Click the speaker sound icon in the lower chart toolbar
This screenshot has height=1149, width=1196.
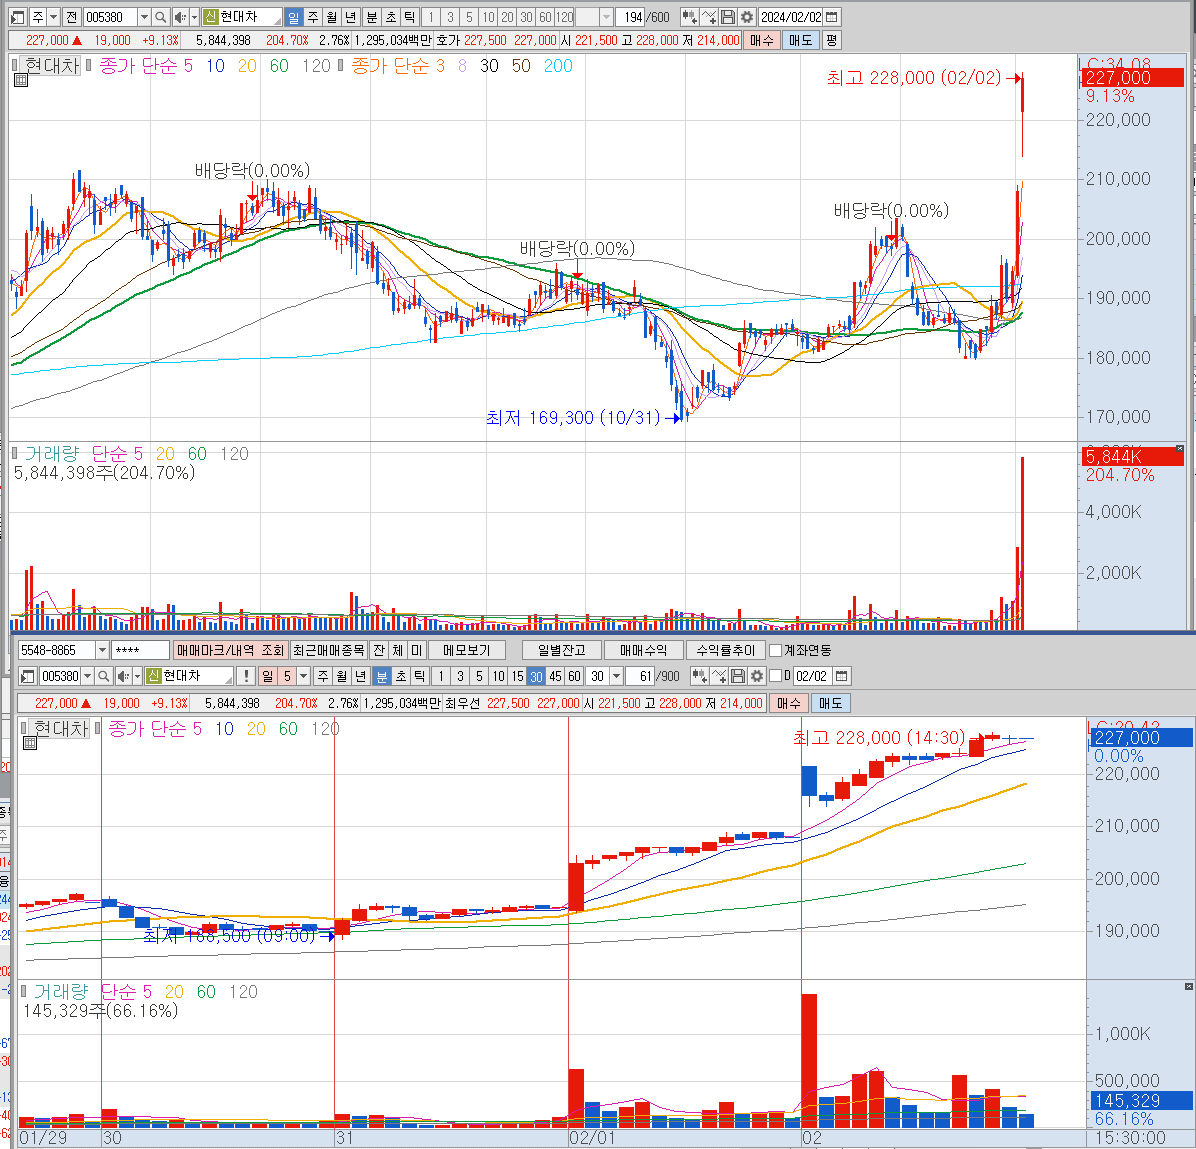click(123, 676)
